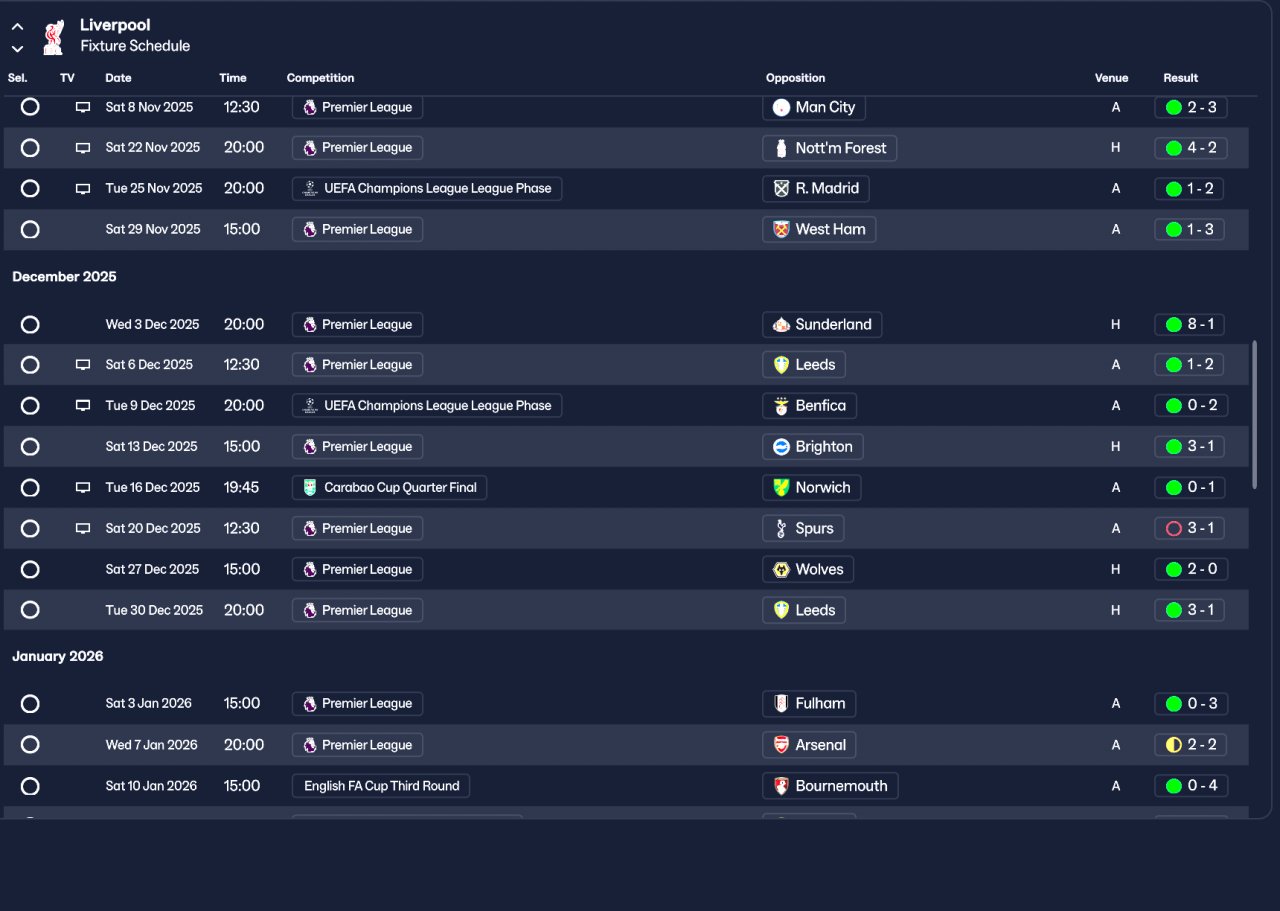Viewport: 1280px width, 911px height.
Task: Click TV icon for R. Madrid match
Action: pos(83,189)
